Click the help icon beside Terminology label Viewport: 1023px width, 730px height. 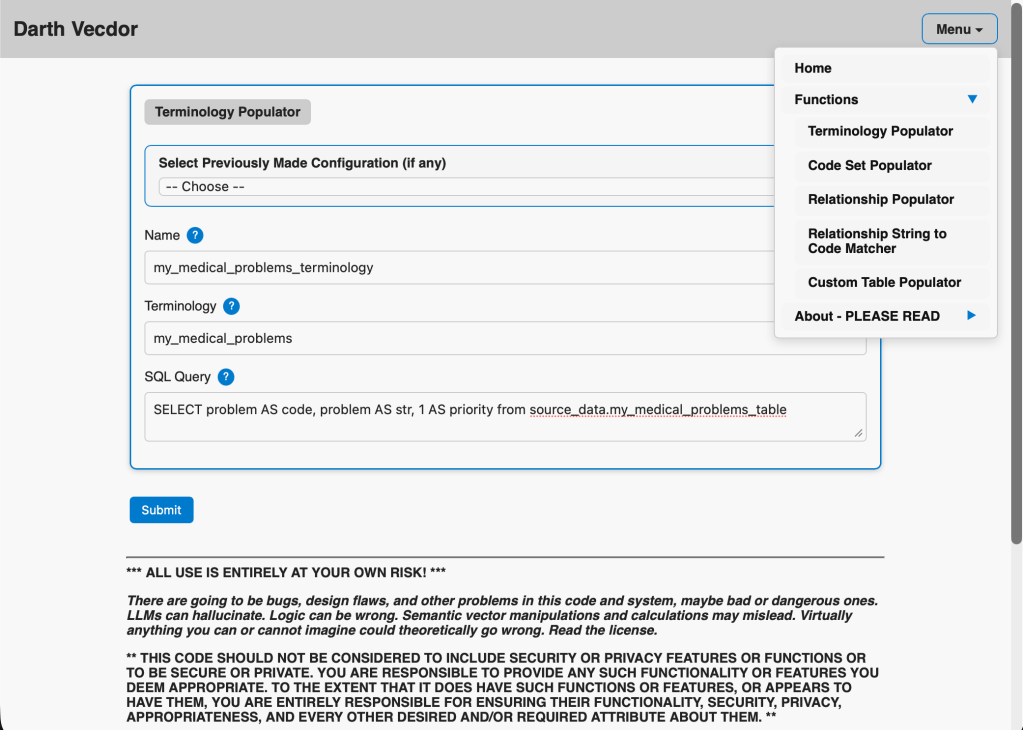(231, 306)
